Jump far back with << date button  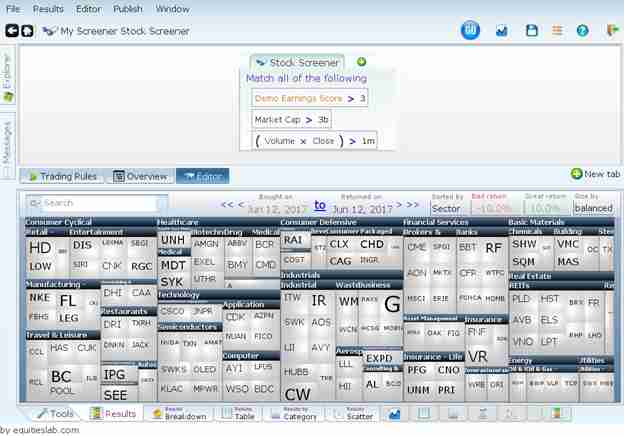(227, 204)
